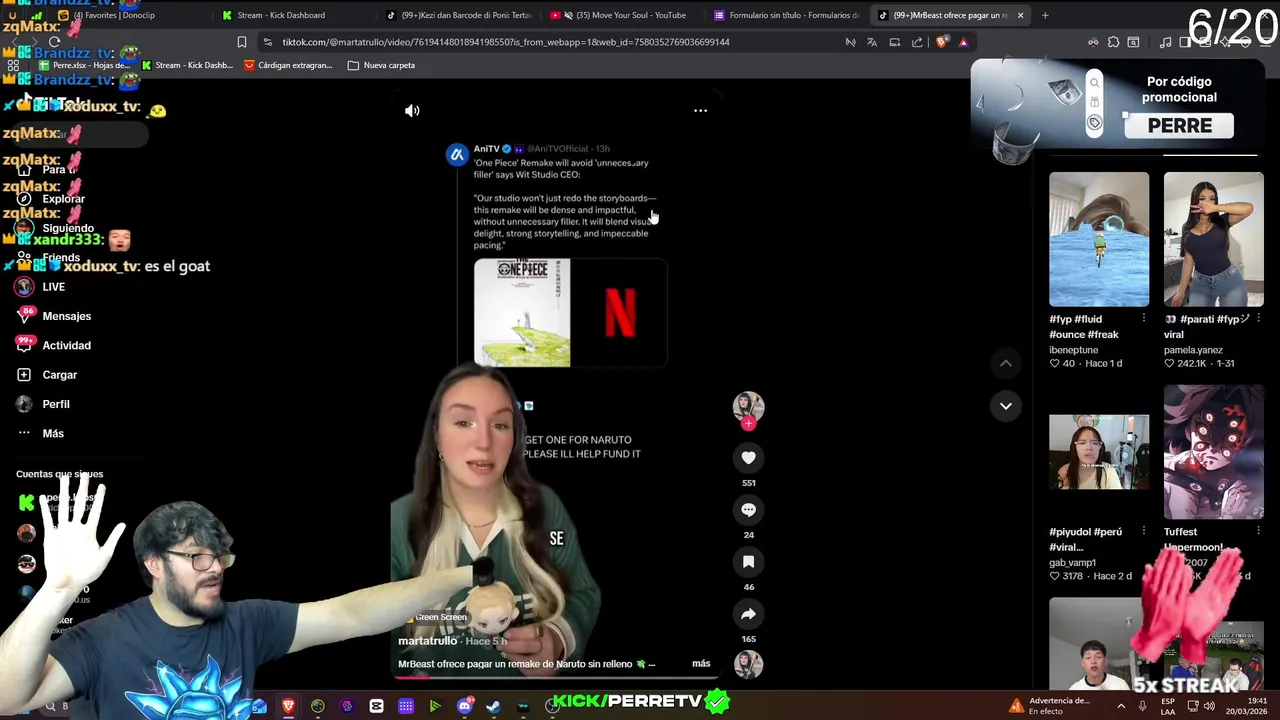
Task: Open options dots beside #parati title
Action: [x=1258, y=319]
